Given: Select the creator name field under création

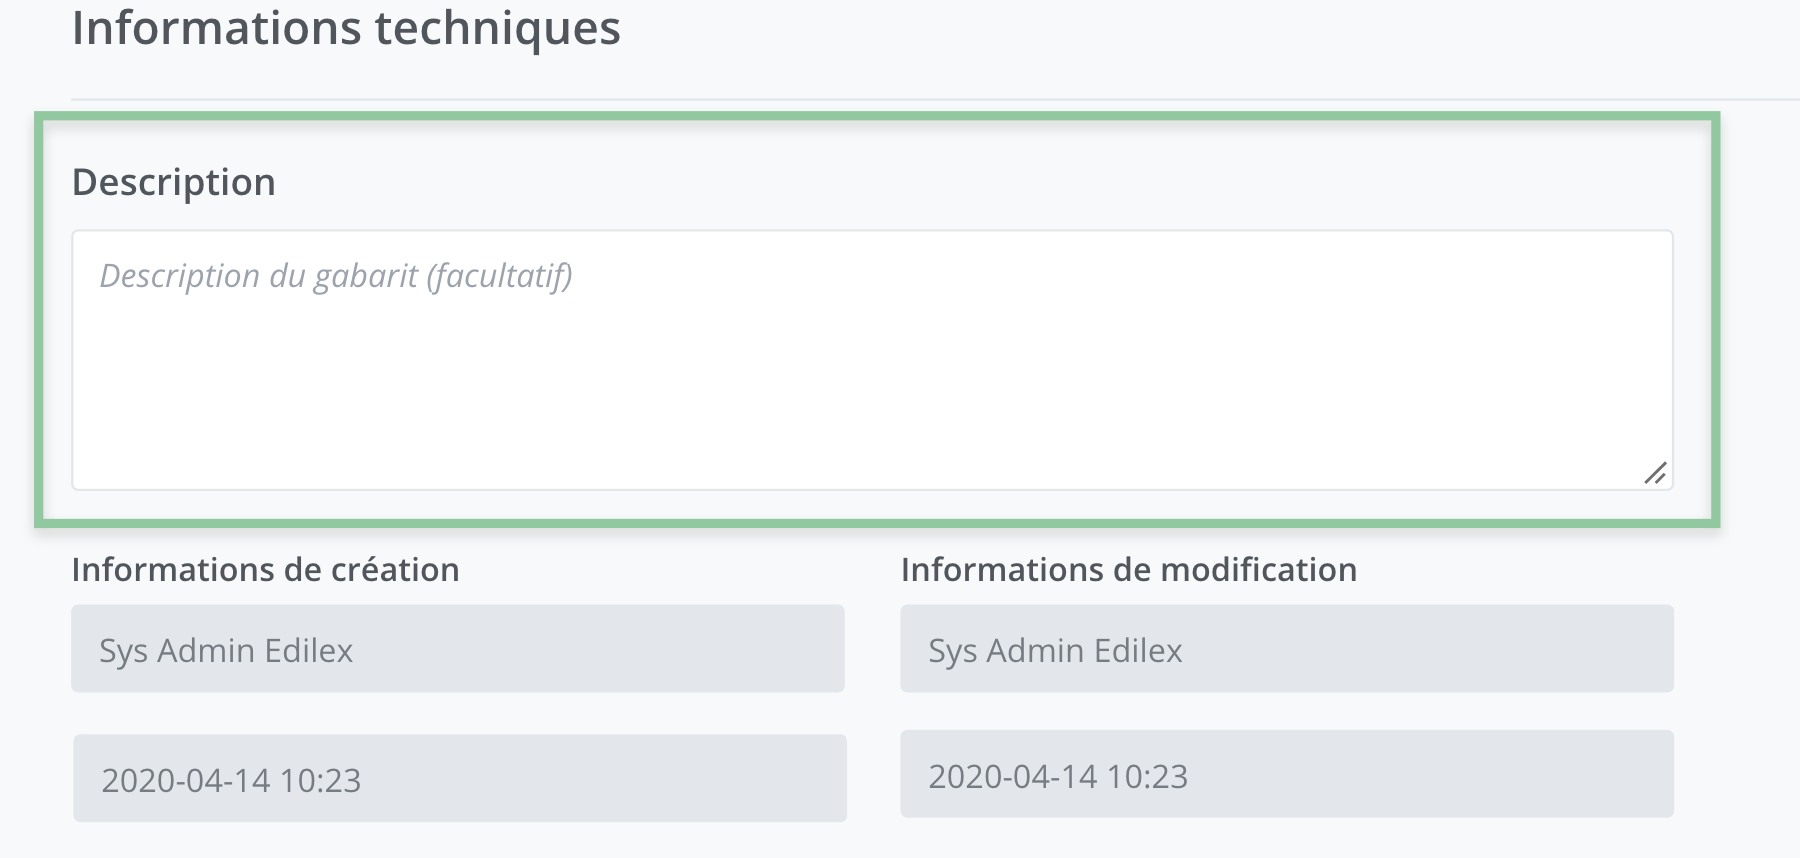Looking at the screenshot, I should tap(457, 649).
